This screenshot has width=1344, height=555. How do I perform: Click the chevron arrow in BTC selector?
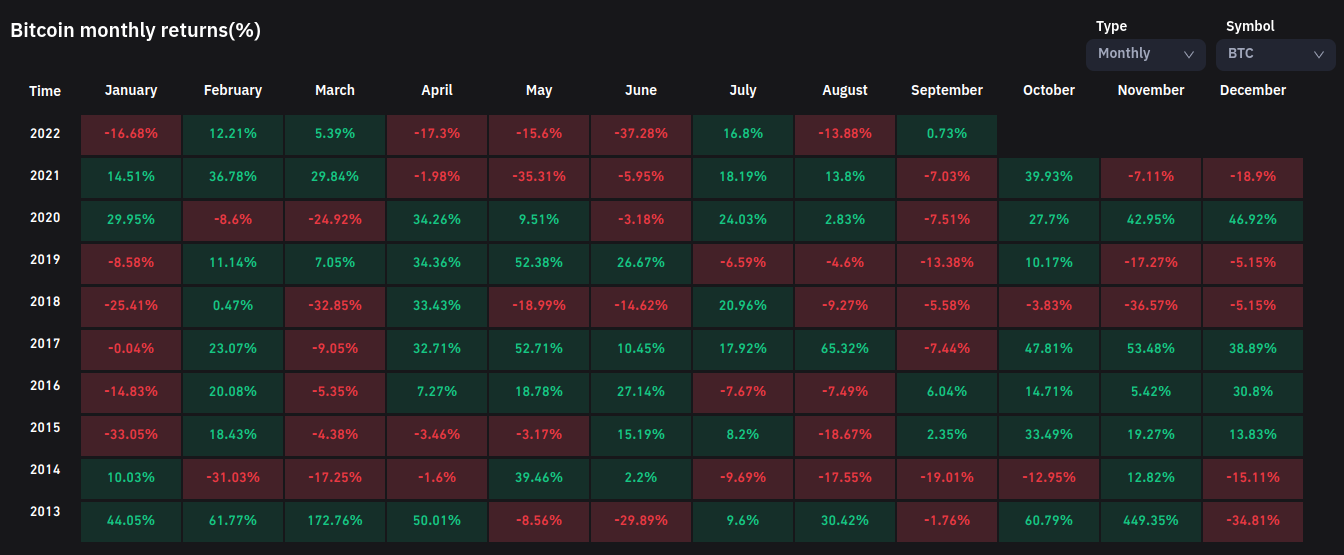click(x=1319, y=55)
